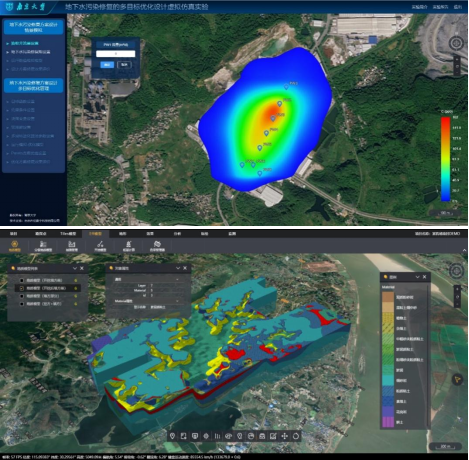
Task: Click the compass navigation control on upper map
Action: [456, 43]
